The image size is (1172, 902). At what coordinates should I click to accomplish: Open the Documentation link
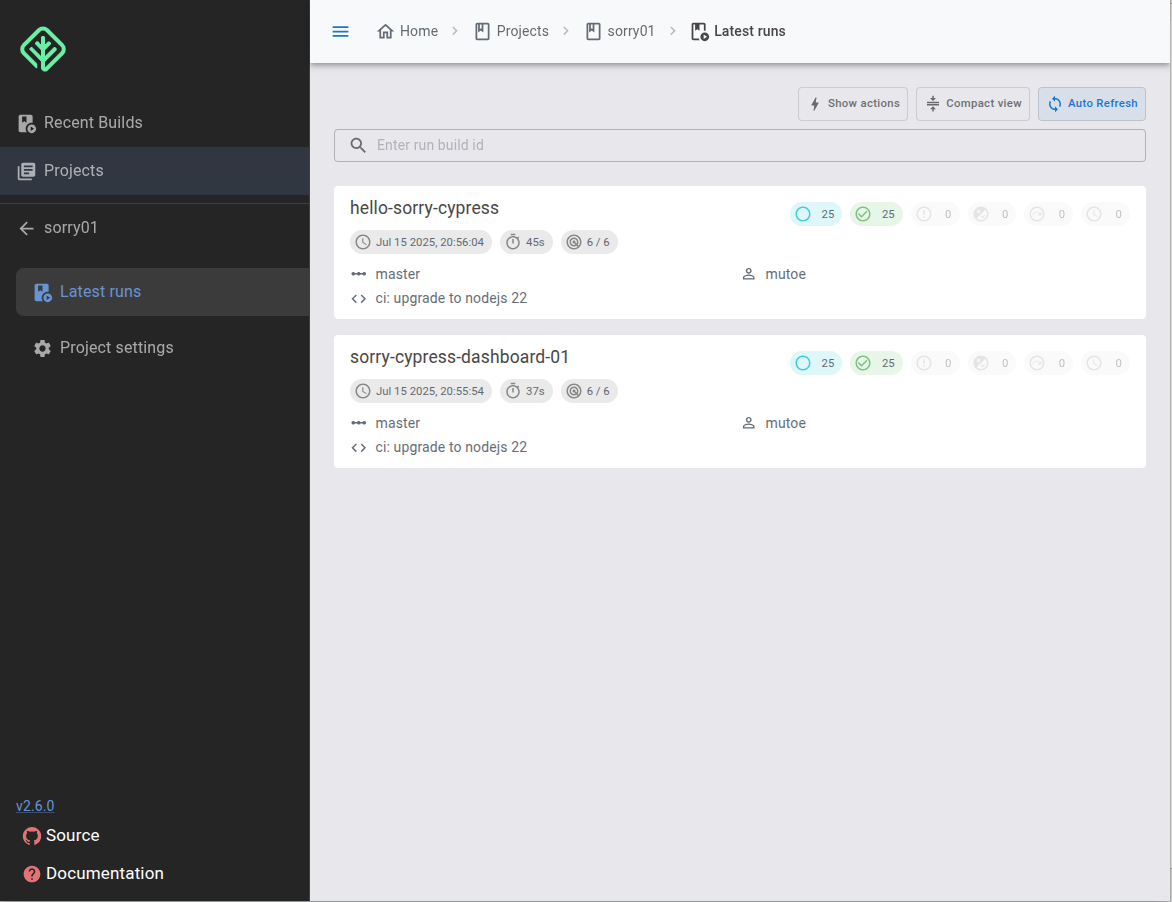tap(93, 874)
